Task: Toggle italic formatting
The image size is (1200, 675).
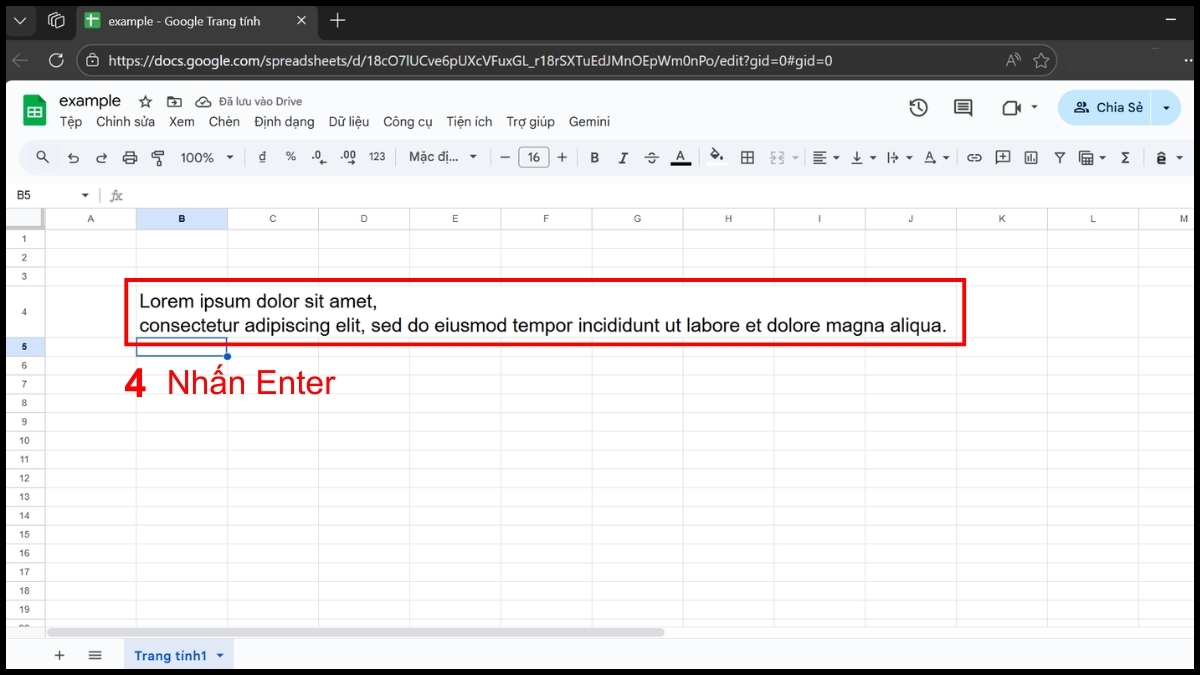Action: pos(622,157)
